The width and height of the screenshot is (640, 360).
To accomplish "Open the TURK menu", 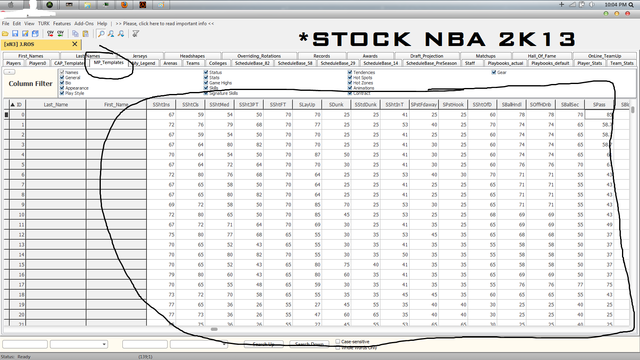I will pos(44,24).
